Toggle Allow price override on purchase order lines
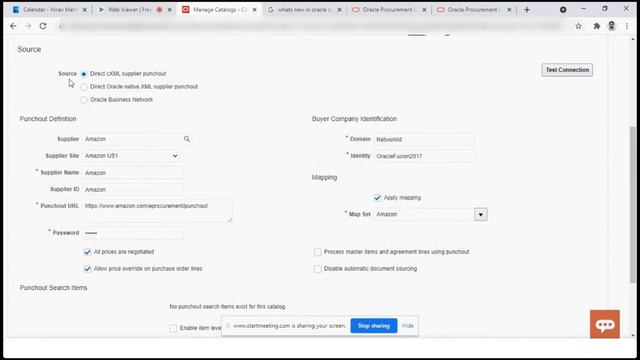The image size is (640, 360). [87, 269]
